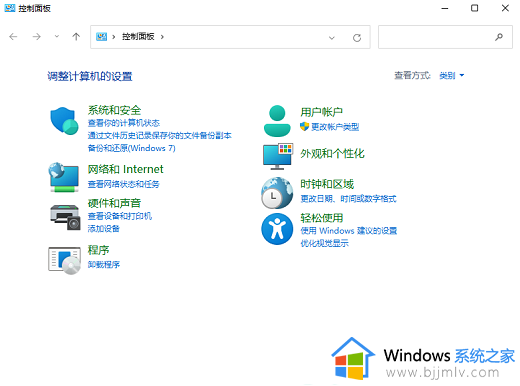Click the shield icon beside 更改帐户类型

304,127
